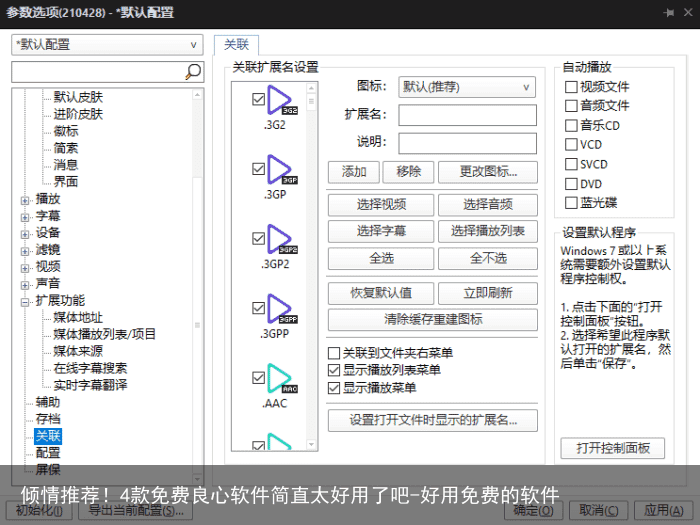Screen dimensions: 700x525
Task: Select the .AAC file type icon
Action: [x=280, y=378]
